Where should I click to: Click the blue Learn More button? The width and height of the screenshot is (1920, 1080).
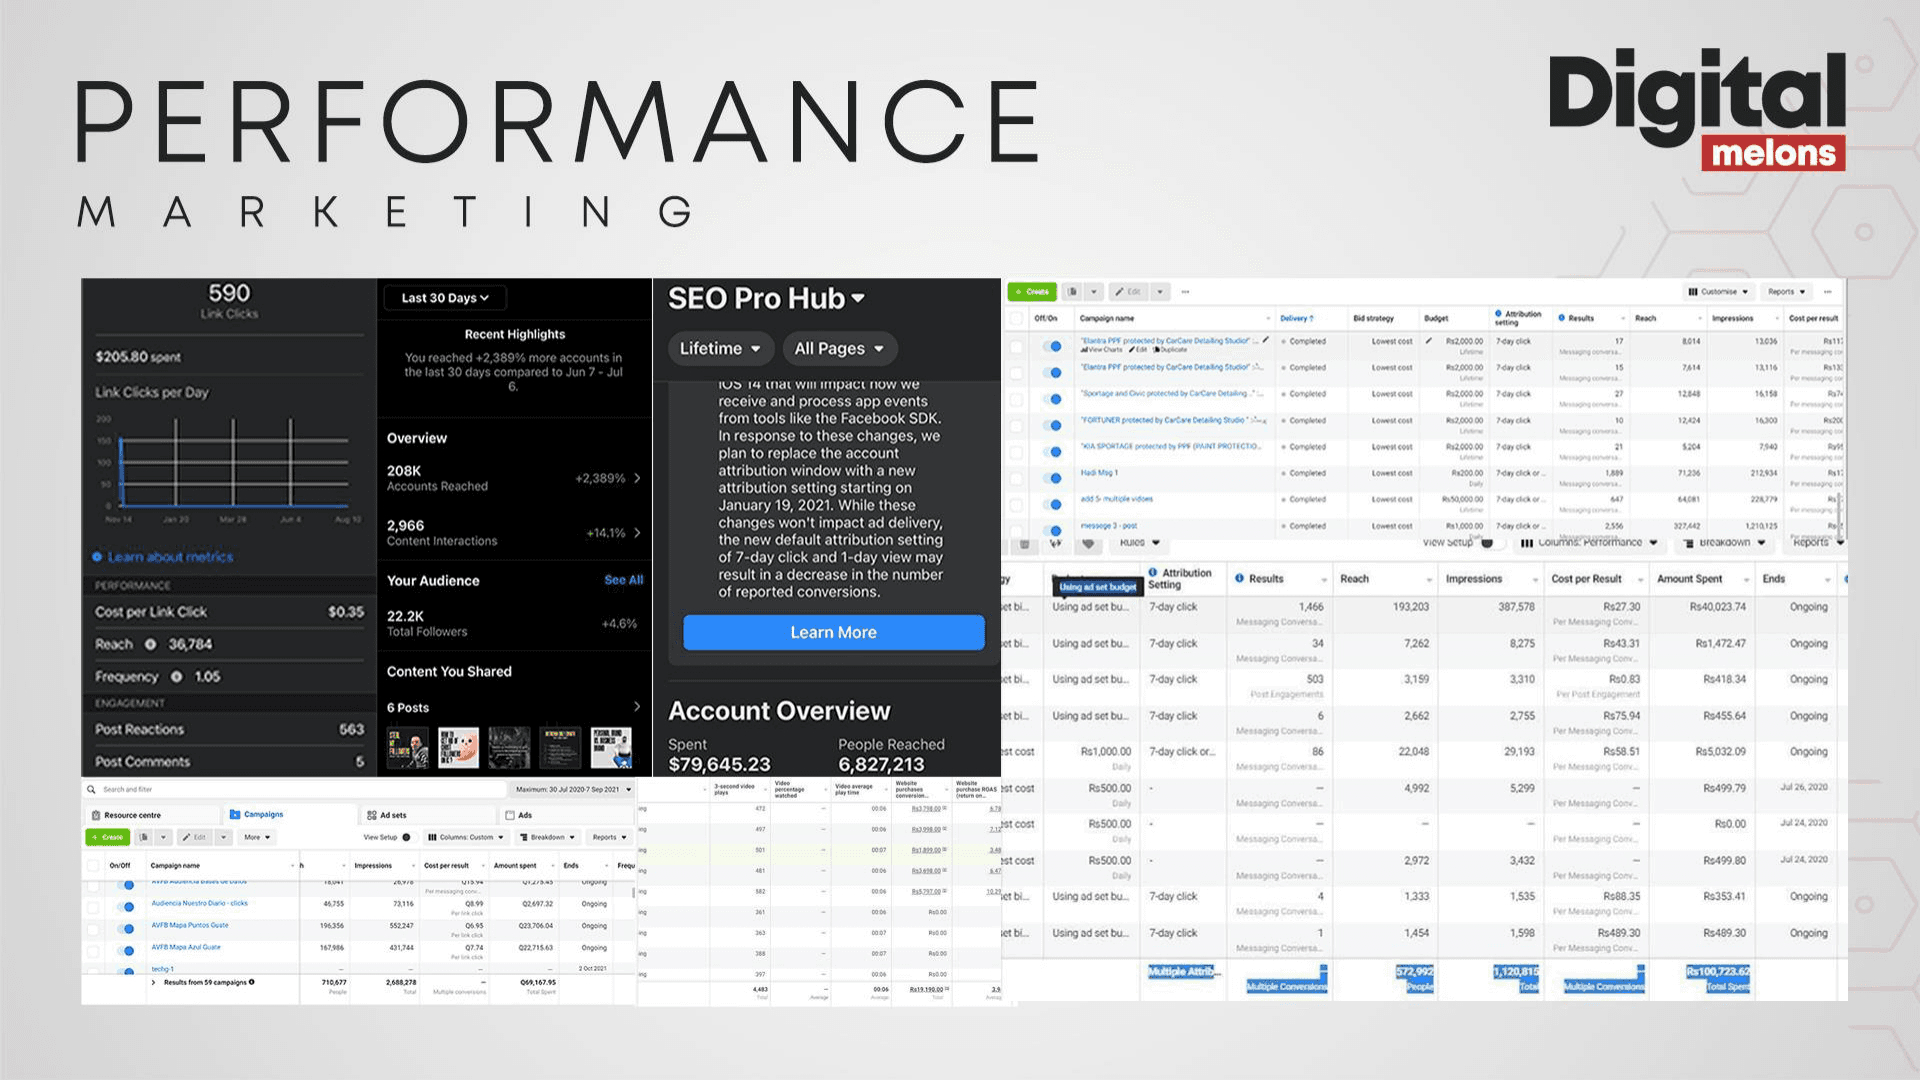(x=833, y=633)
